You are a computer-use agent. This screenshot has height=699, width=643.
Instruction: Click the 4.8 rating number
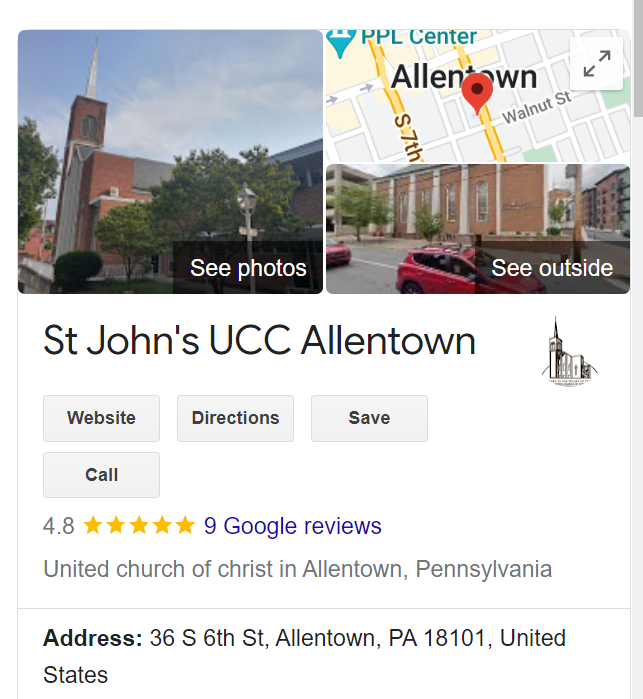(x=58, y=526)
